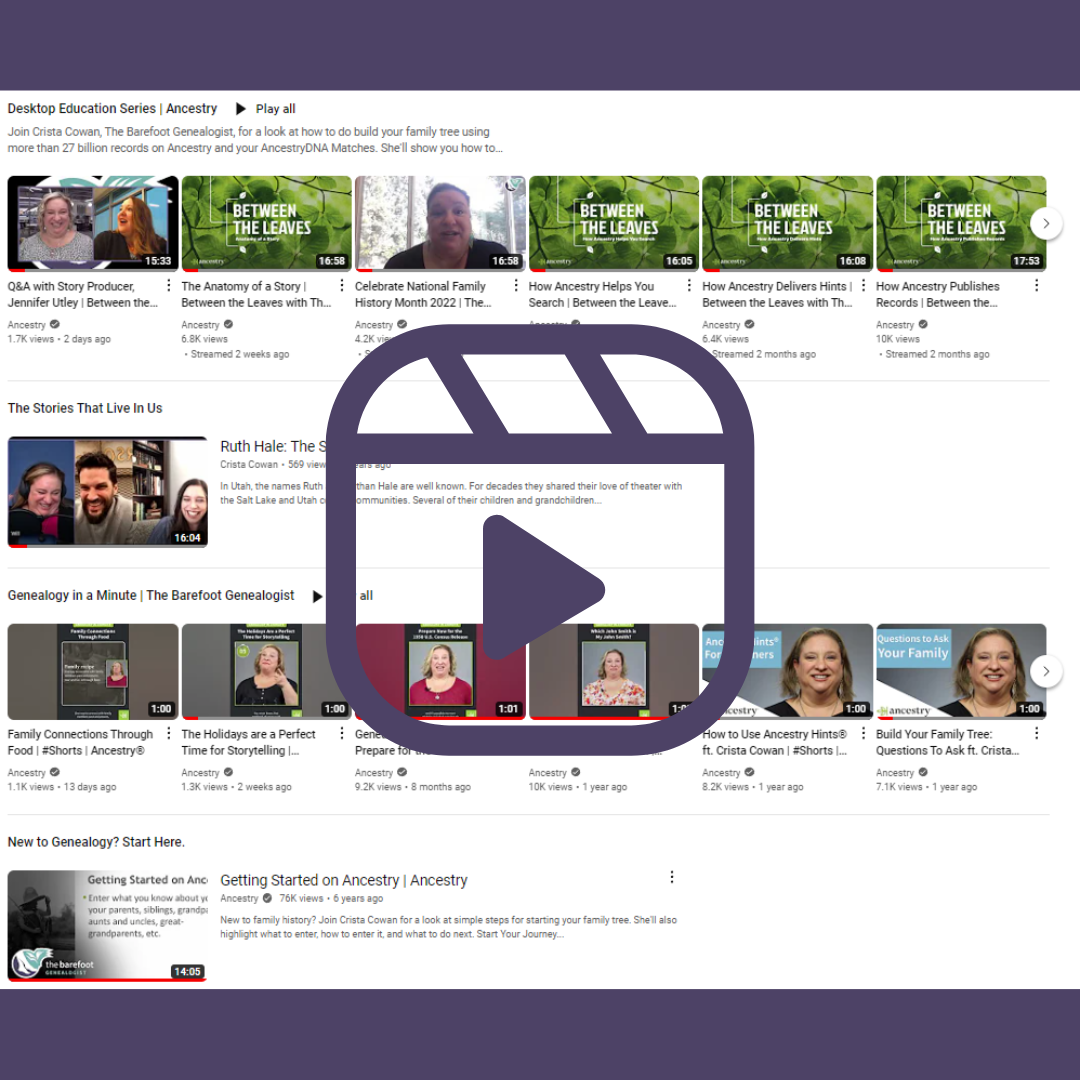Open the Desktop Education Series | Ancestry playlist title

tap(112, 109)
